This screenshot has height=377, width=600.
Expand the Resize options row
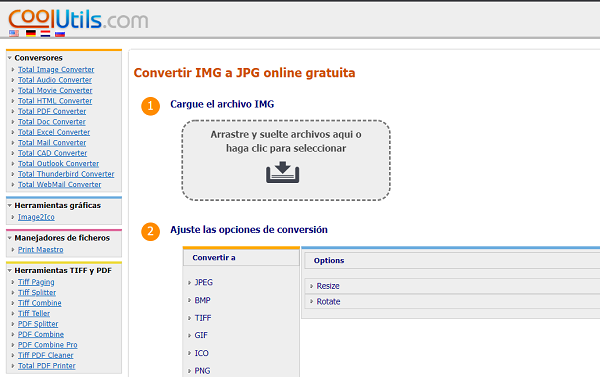pyautogui.click(x=452, y=286)
